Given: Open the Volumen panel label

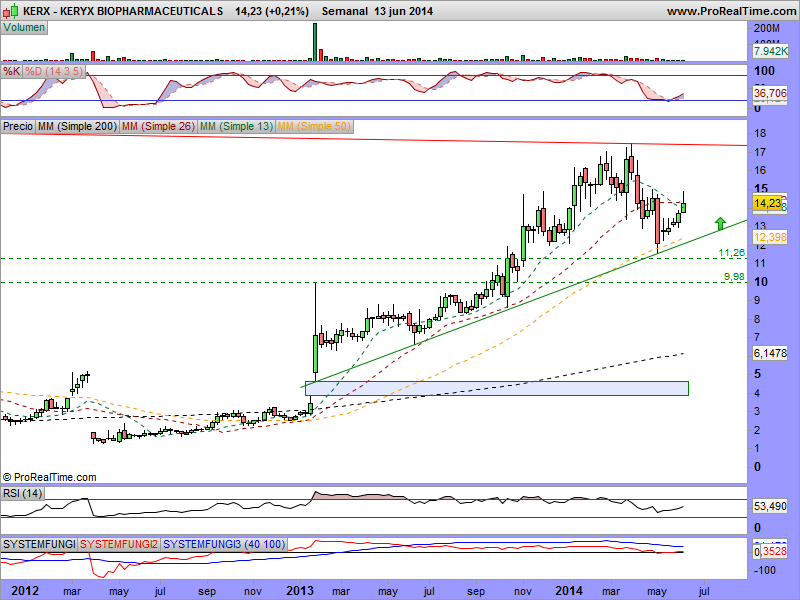Looking at the screenshot, I should coord(24,28).
